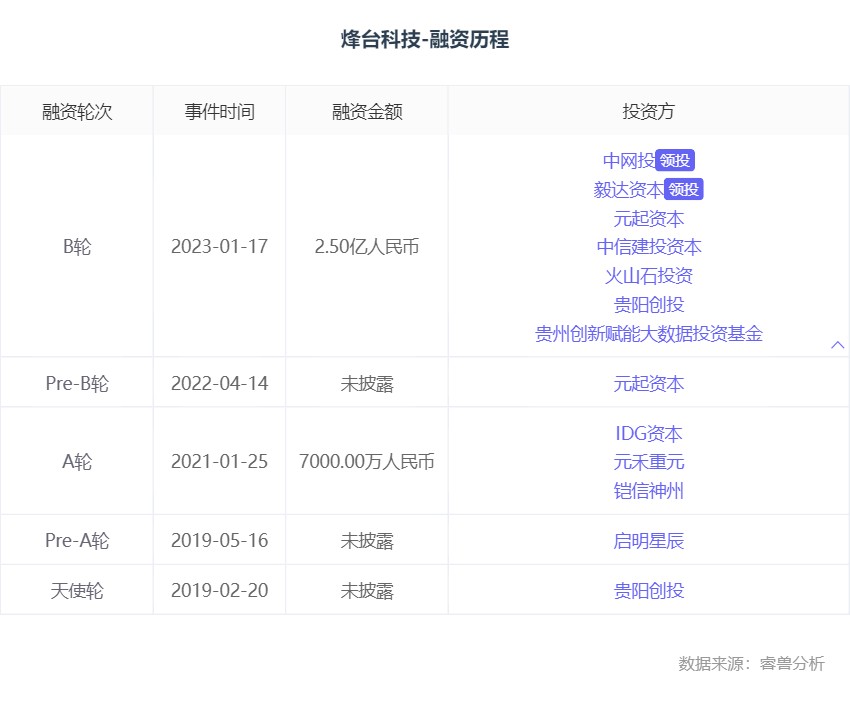Click the 事件时间 column header
This screenshot has height=706, width=850.
click(220, 112)
